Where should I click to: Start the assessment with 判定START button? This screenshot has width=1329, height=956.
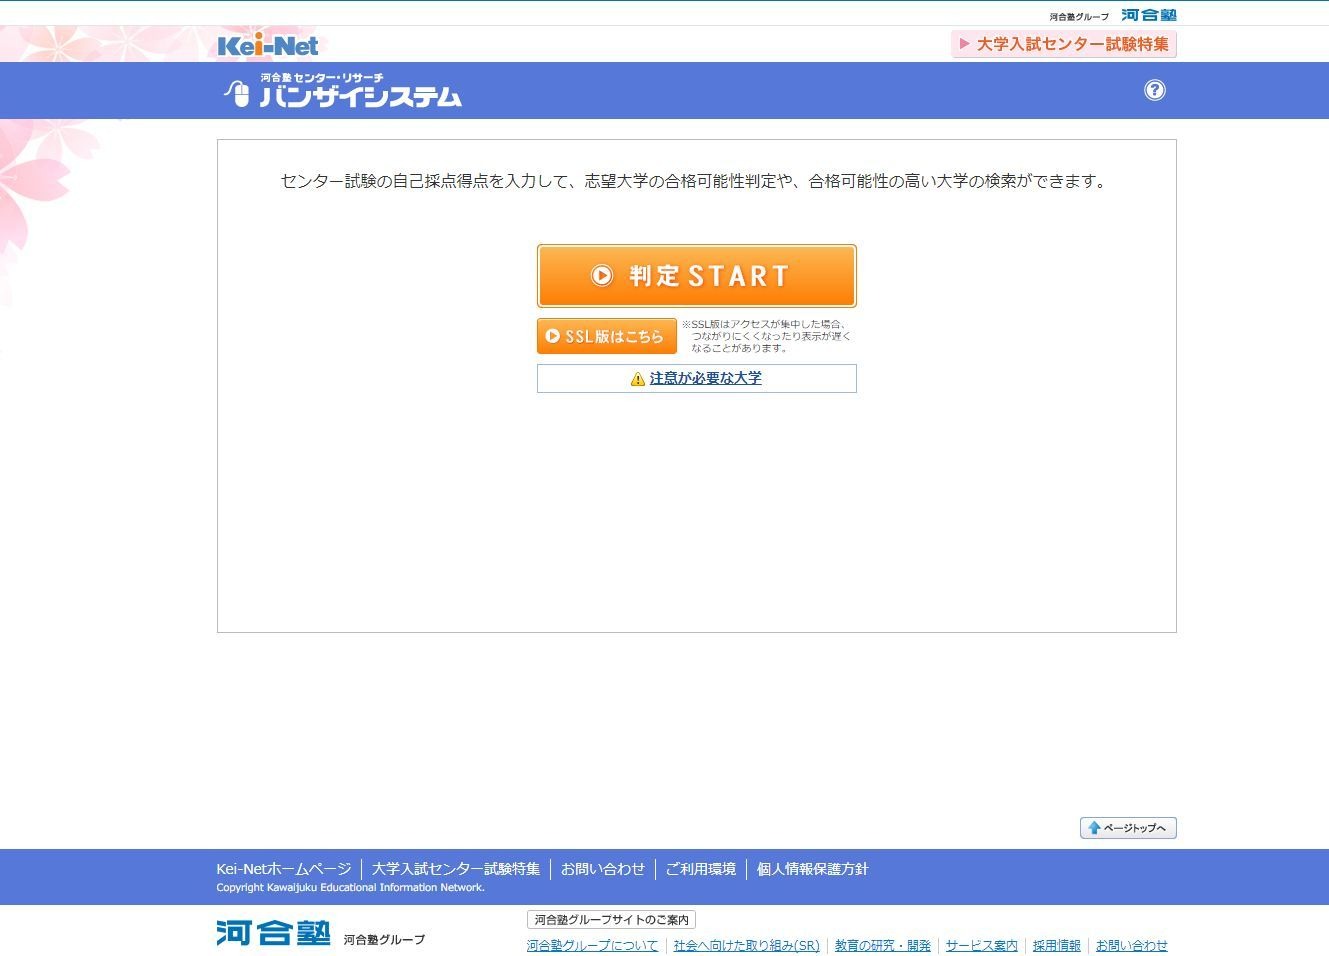(x=697, y=276)
